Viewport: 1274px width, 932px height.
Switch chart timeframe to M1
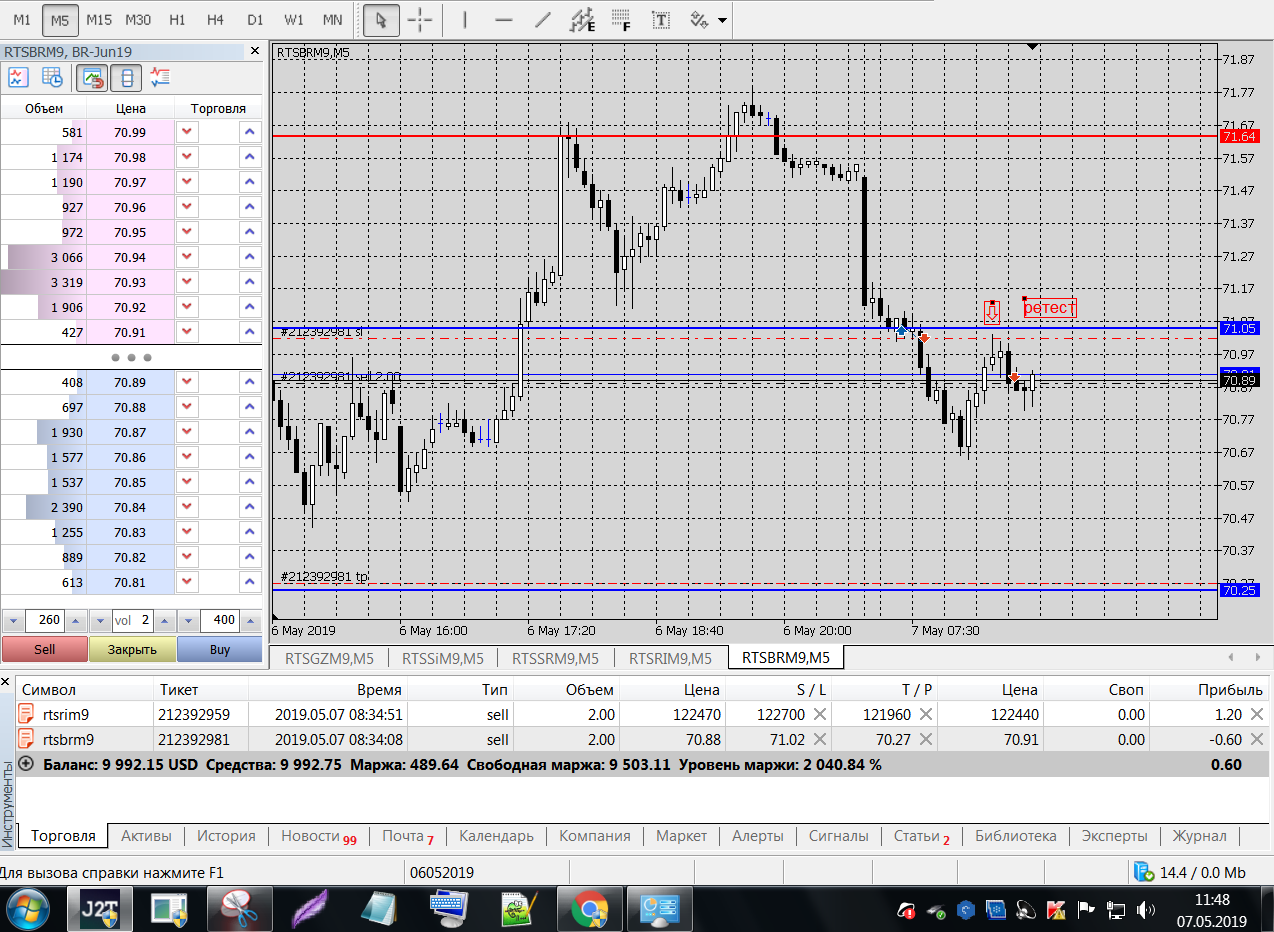[x=22, y=19]
